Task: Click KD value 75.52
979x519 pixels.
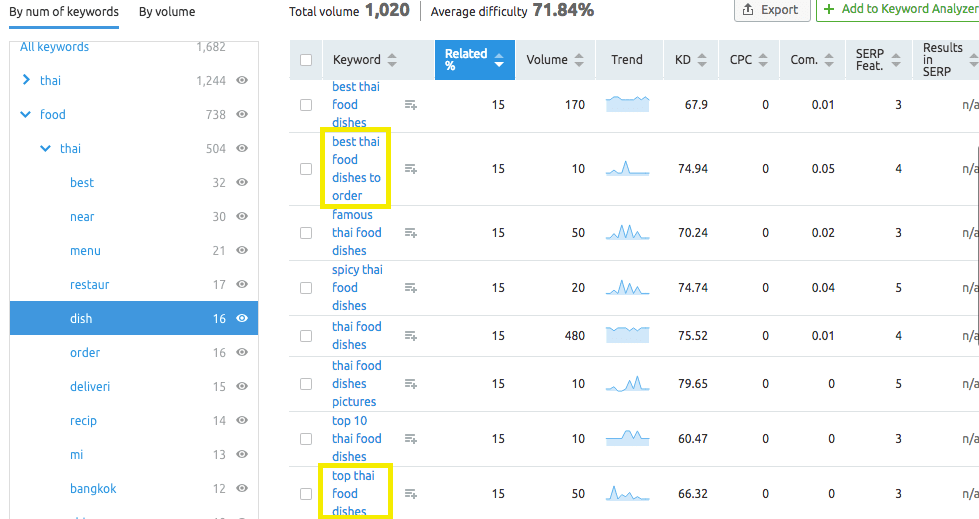Action: pos(693,336)
